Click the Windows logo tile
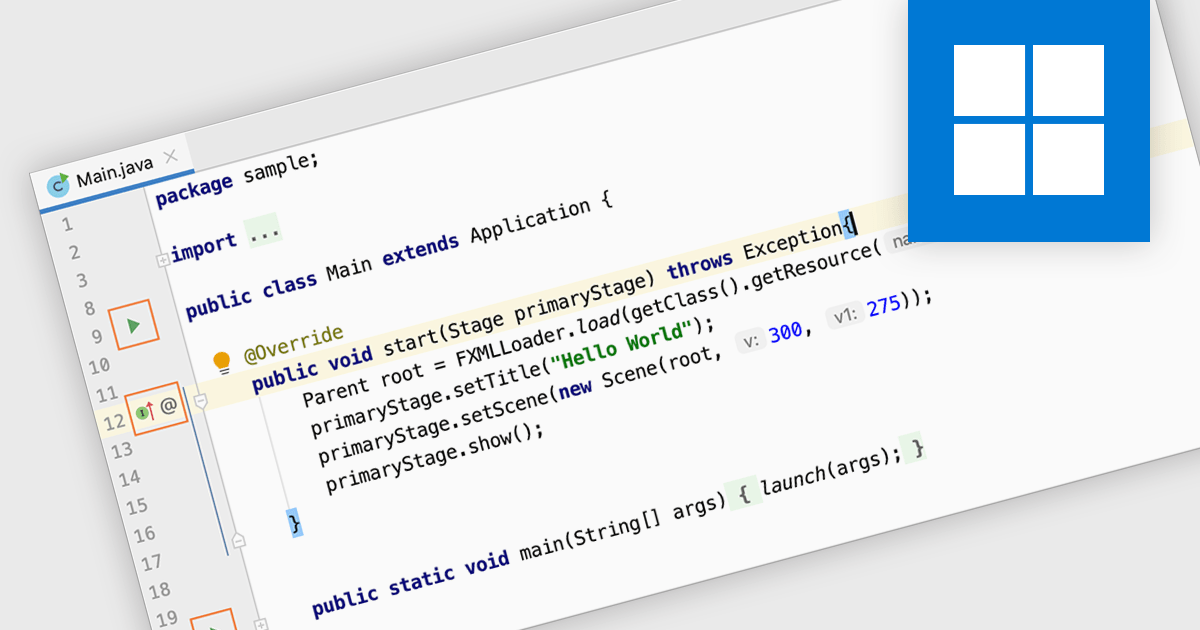 1029,120
